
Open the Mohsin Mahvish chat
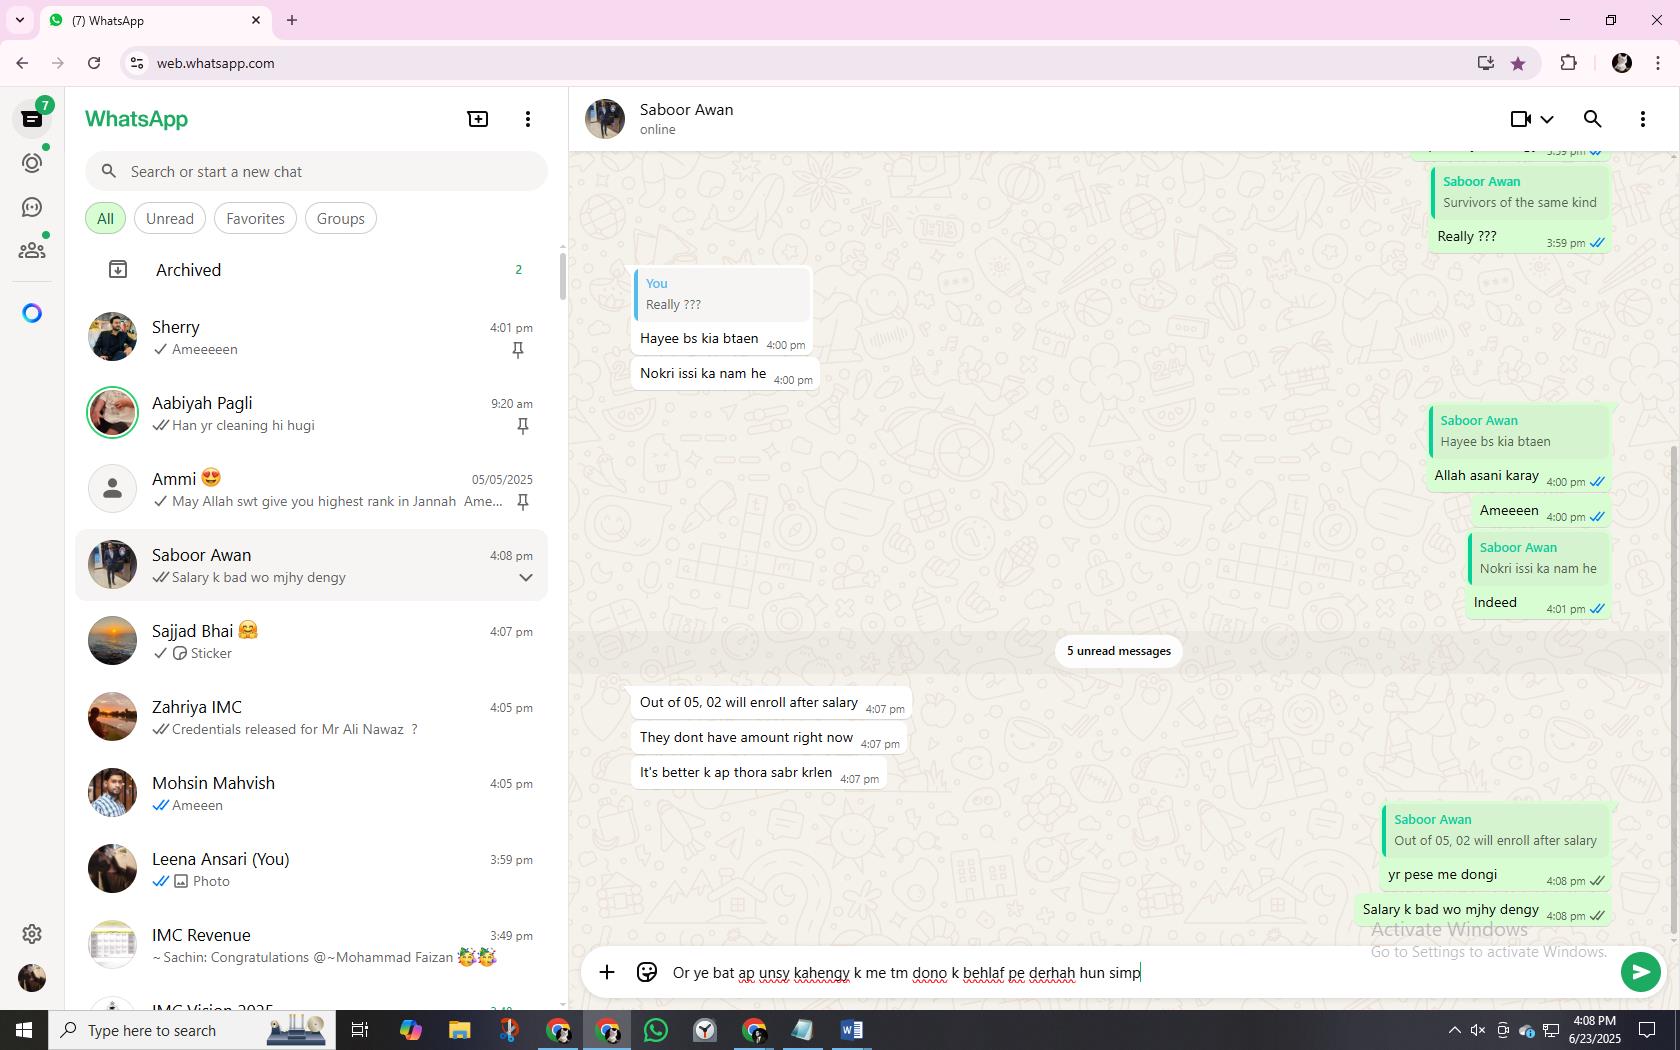(x=312, y=794)
